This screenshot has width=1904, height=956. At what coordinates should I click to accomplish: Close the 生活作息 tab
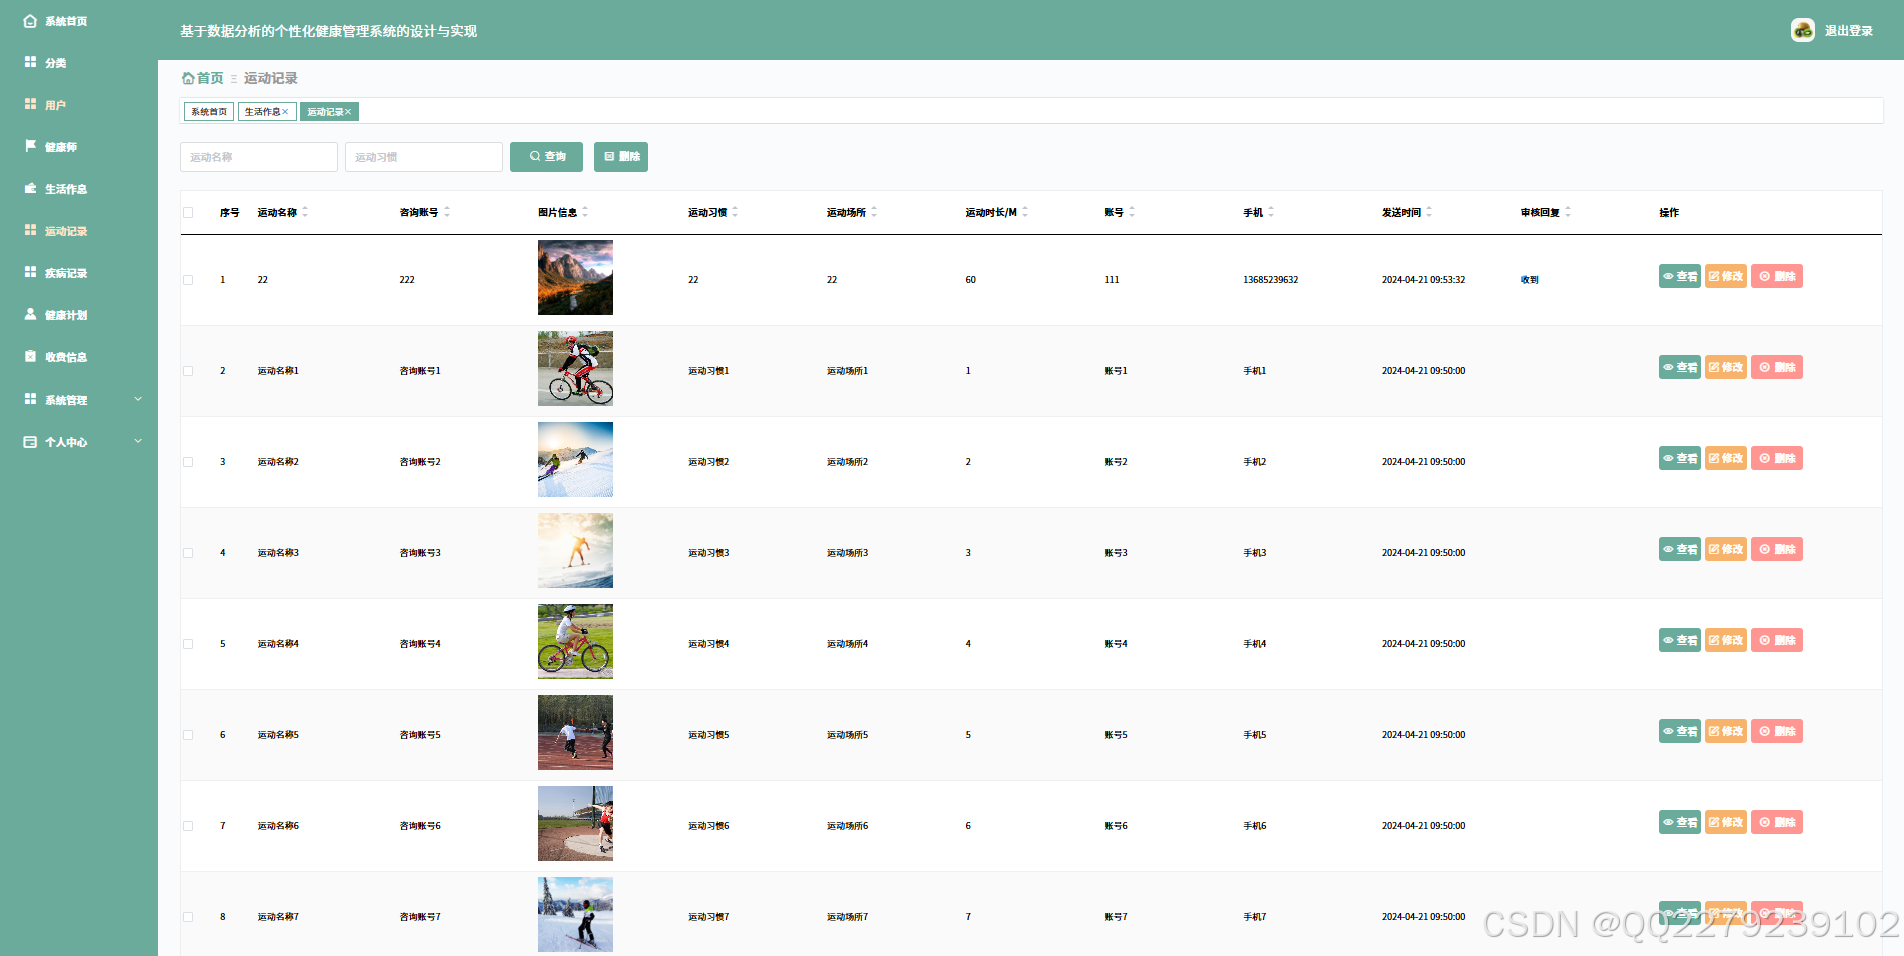coord(285,112)
